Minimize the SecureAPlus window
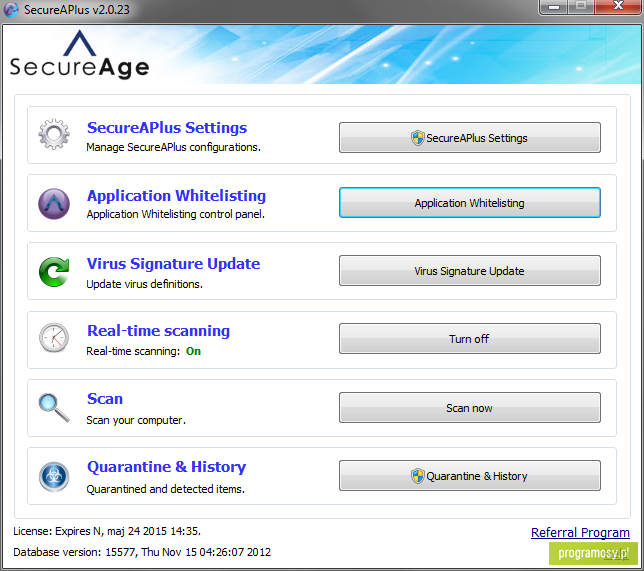The width and height of the screenshot is (644, 571). (x=554, y=7)
